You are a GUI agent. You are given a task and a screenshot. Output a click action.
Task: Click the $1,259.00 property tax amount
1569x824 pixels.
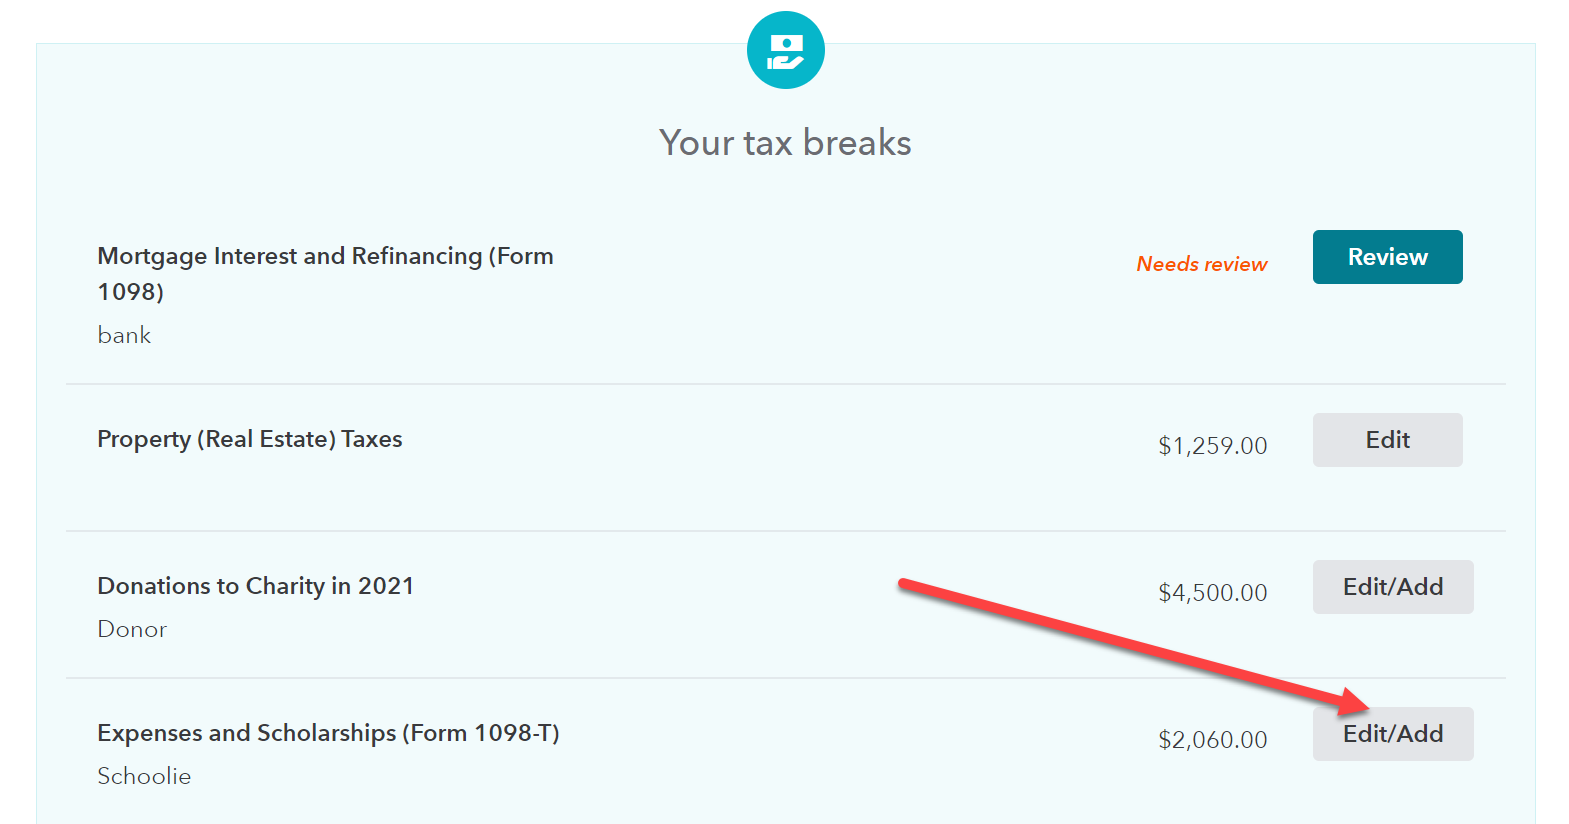point(1212,446)
